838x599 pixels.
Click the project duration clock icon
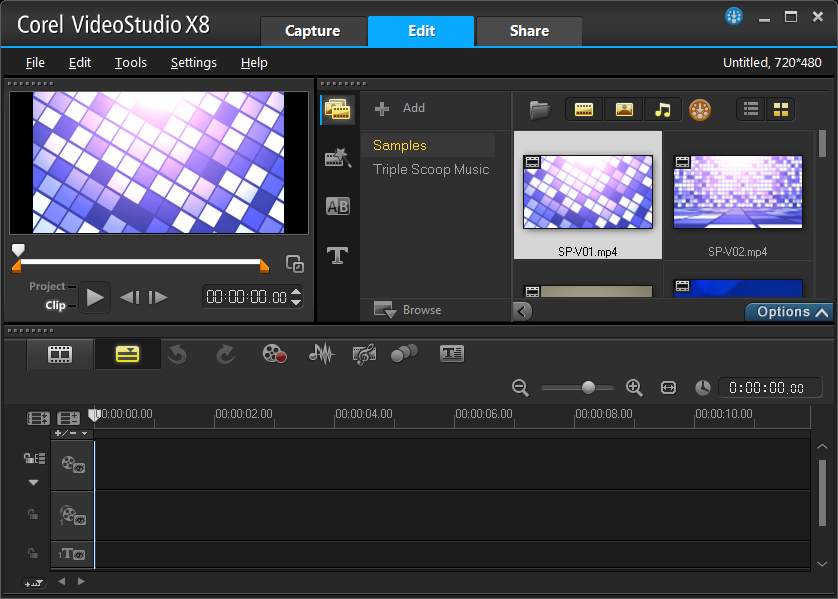[703, 388]
